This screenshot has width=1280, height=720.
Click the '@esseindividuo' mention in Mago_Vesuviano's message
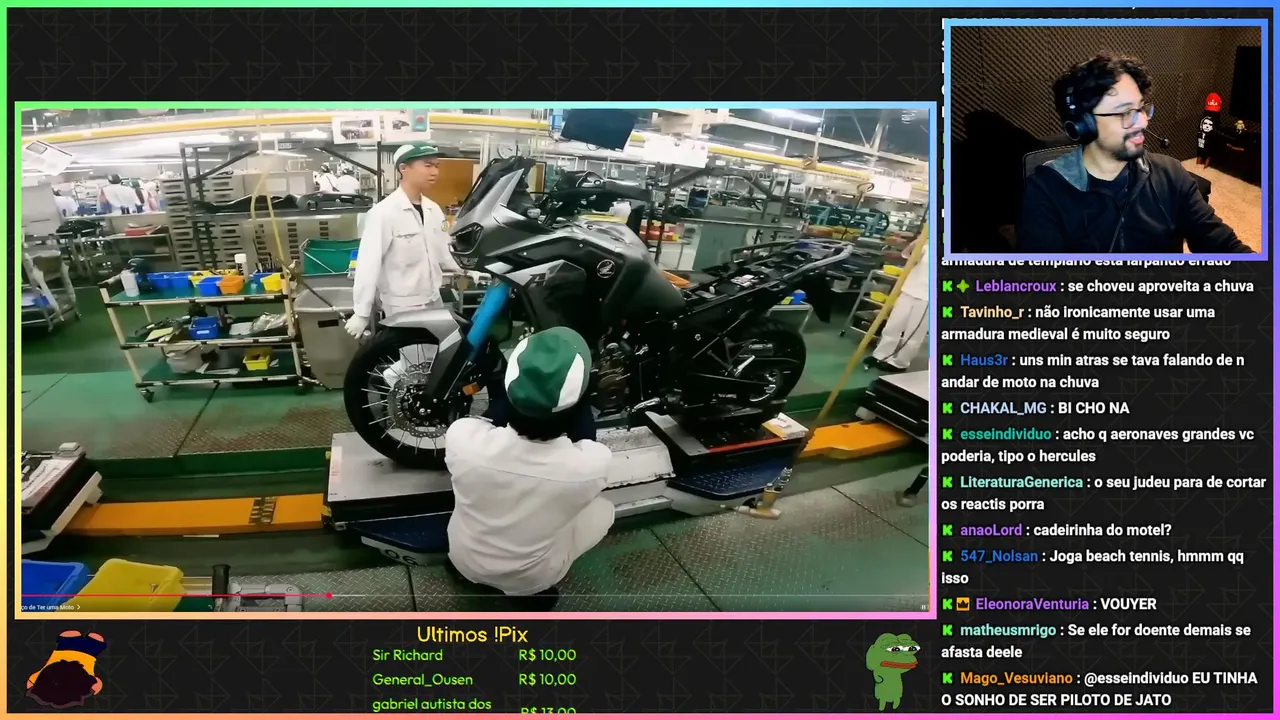click(x=1136, y=678)
